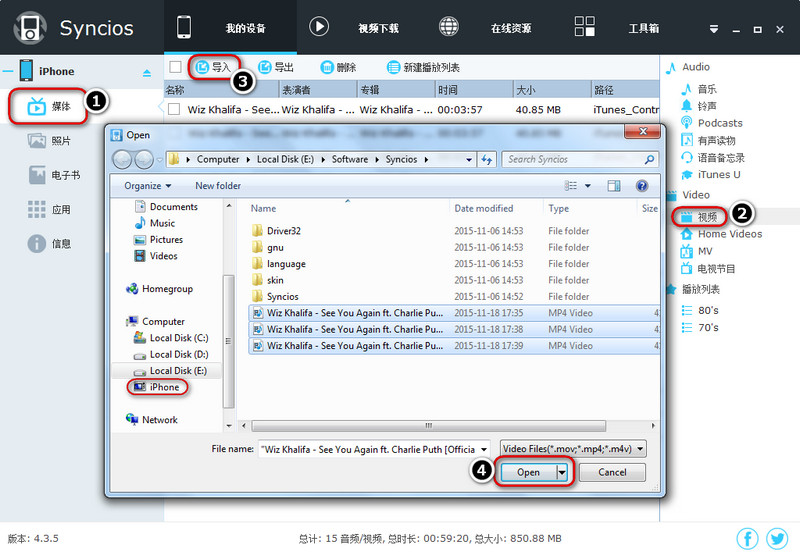Expand the address bar history dropdown
The image size is (800, 556).
pyautogui.click(x=469, y=160)
